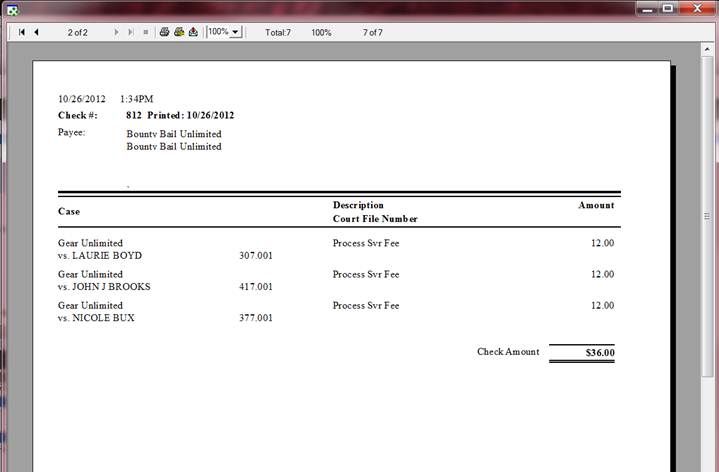Click 'Process Svr Fee' for LAURIE BOYD
719x472 pixels.
click(x=366, y=243)
